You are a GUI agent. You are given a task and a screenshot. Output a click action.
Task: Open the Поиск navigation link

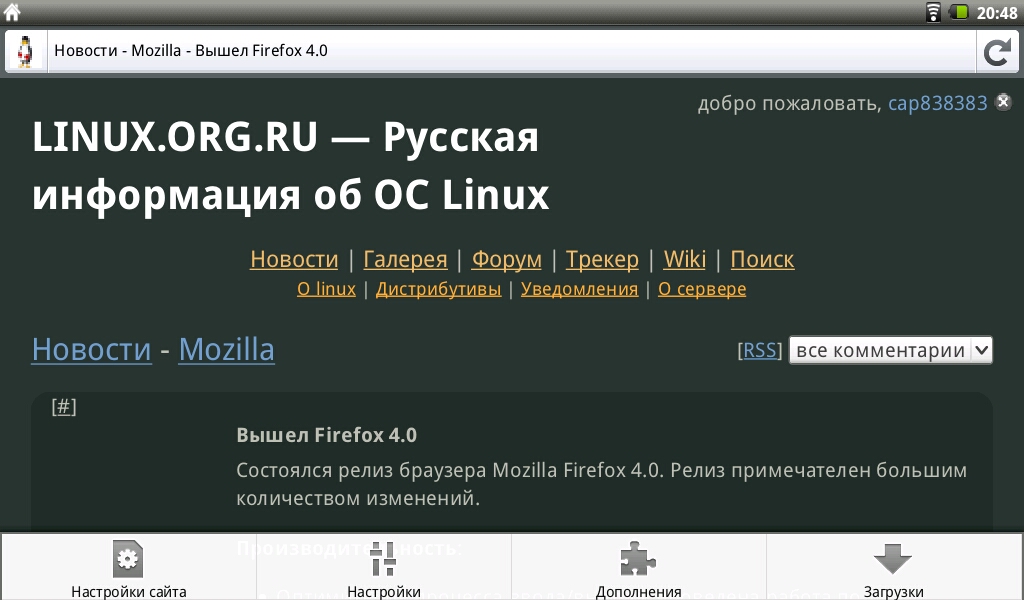pyautogui.click(x=762, y=259)
